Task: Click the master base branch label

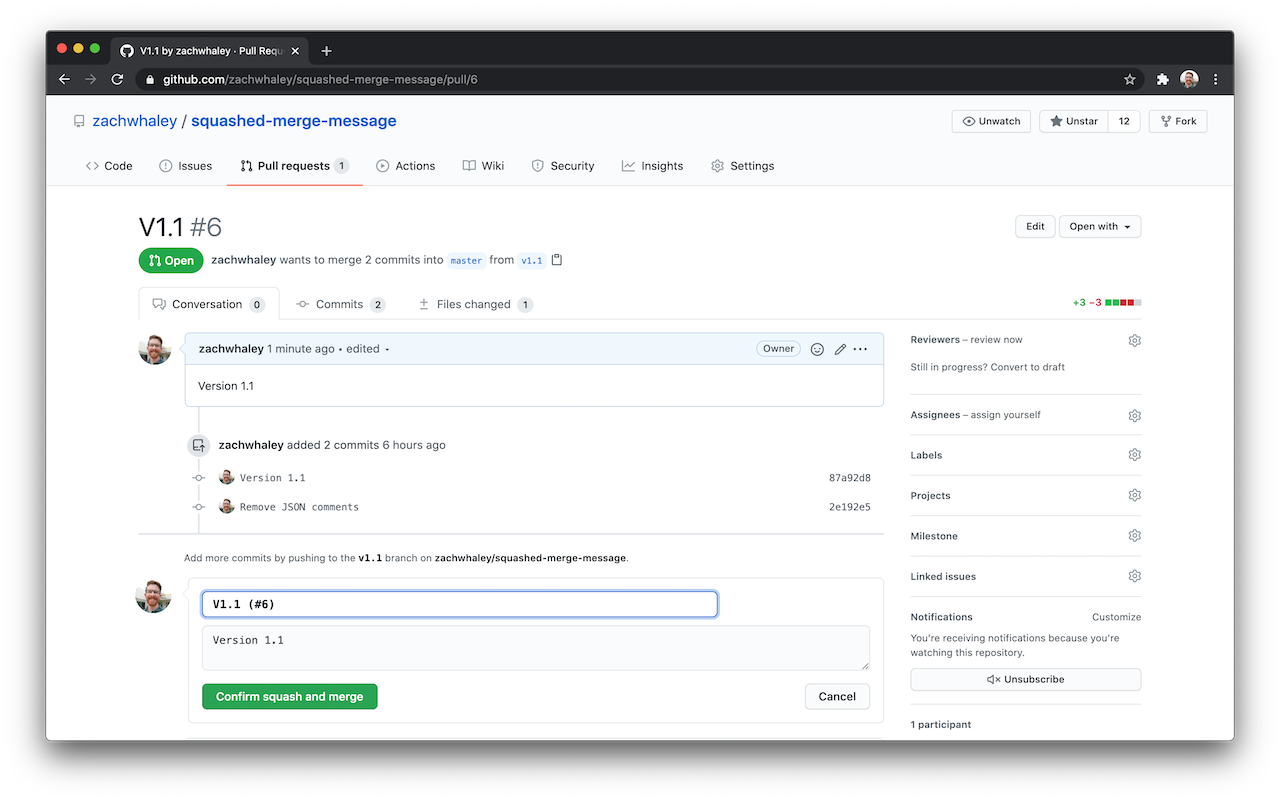Action: coord(466,261)
